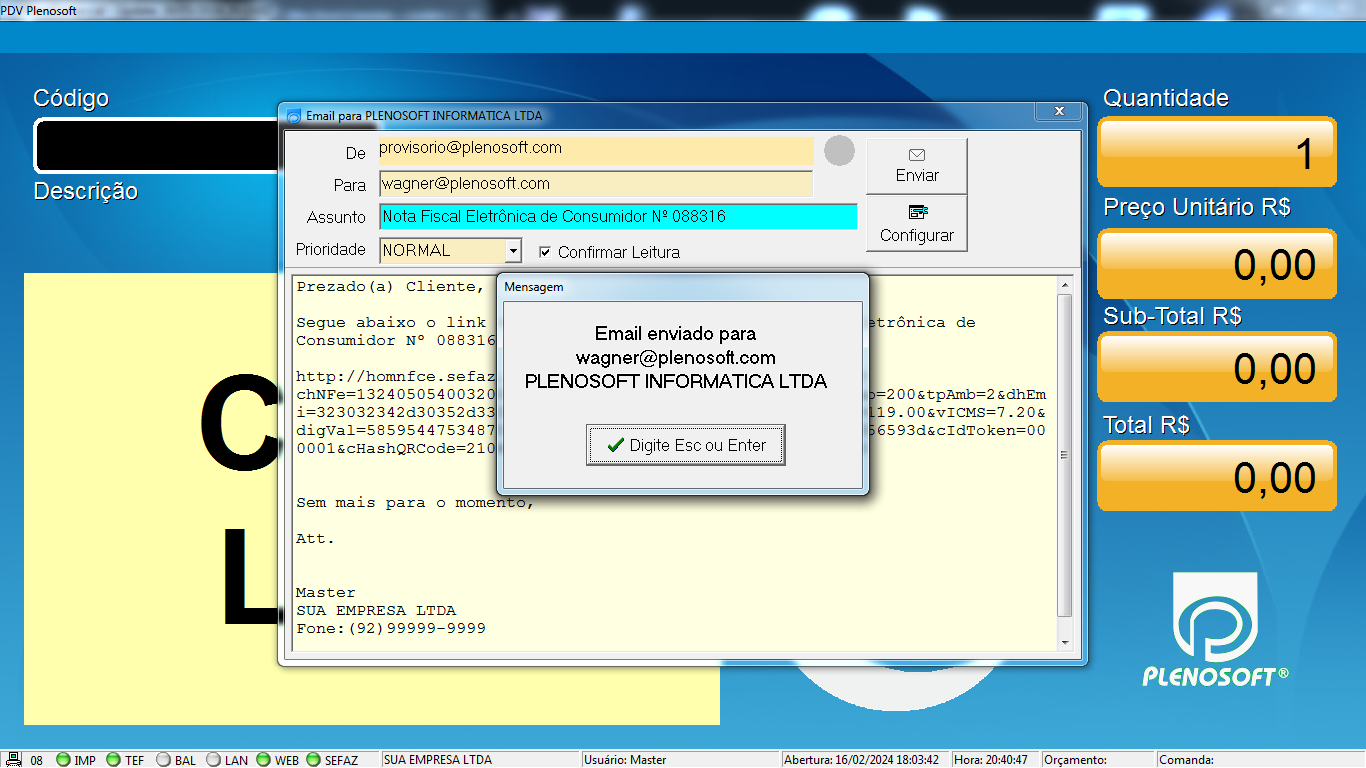Click the email body scrollbar up arrow
Screen dimensions: 1366x768
point(1064,285)
